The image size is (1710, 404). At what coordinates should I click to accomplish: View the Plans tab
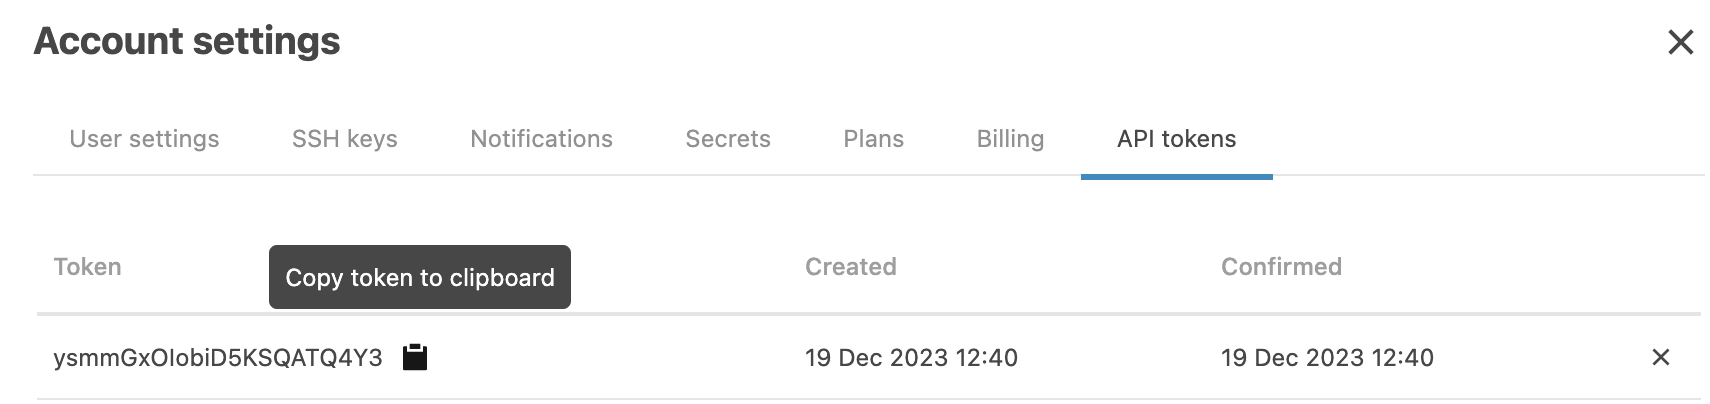(x=873, y=139)
